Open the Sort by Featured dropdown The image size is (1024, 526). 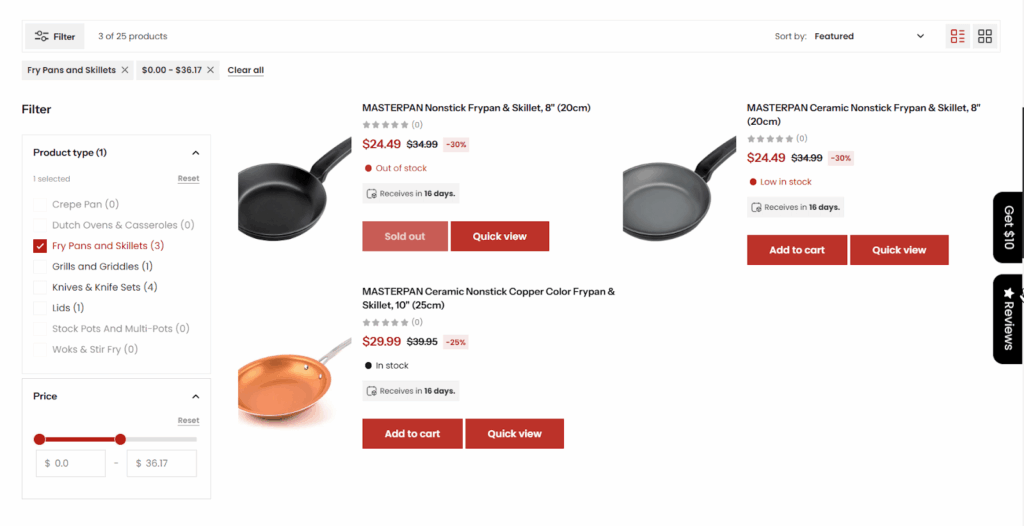click(869, 37)
